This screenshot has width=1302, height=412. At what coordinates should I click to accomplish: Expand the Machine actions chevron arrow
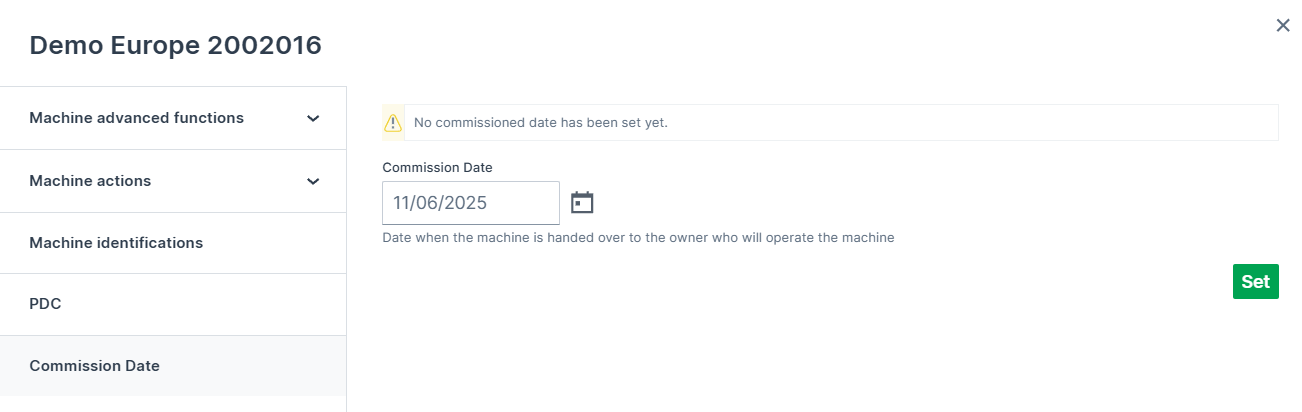tap(313, 181)
